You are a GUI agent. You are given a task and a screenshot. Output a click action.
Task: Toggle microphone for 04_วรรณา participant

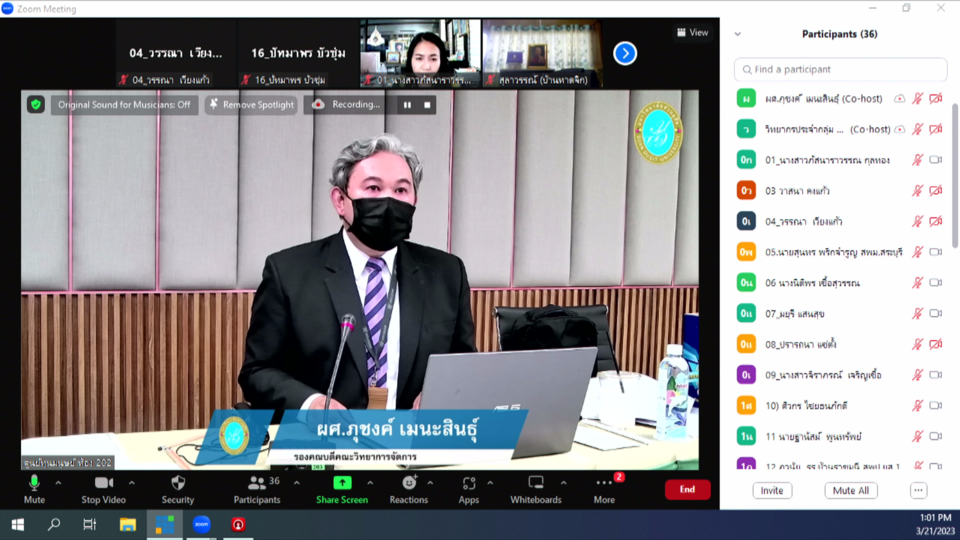click(x=917, y=221)
